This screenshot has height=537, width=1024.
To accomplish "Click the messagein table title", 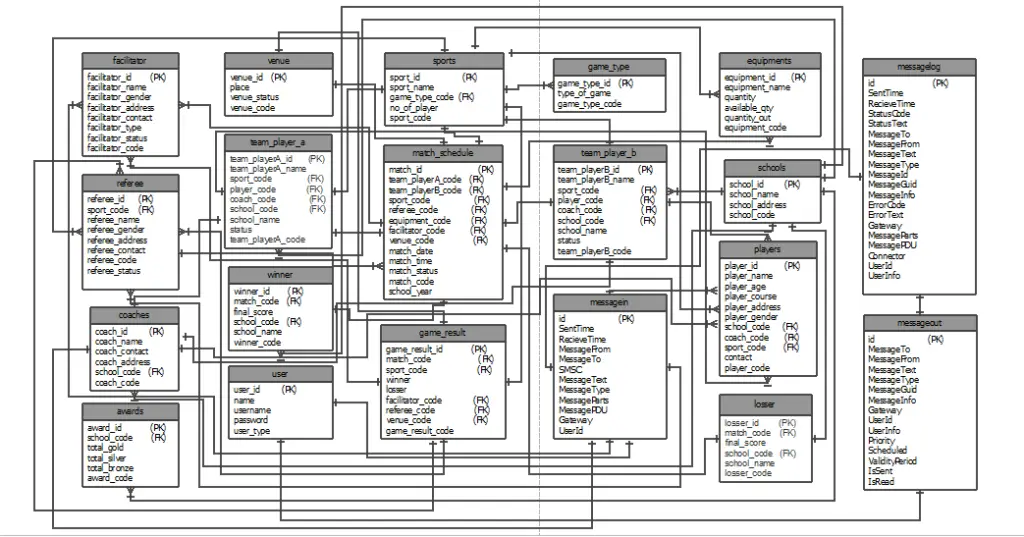I will [x=609, y=302].
